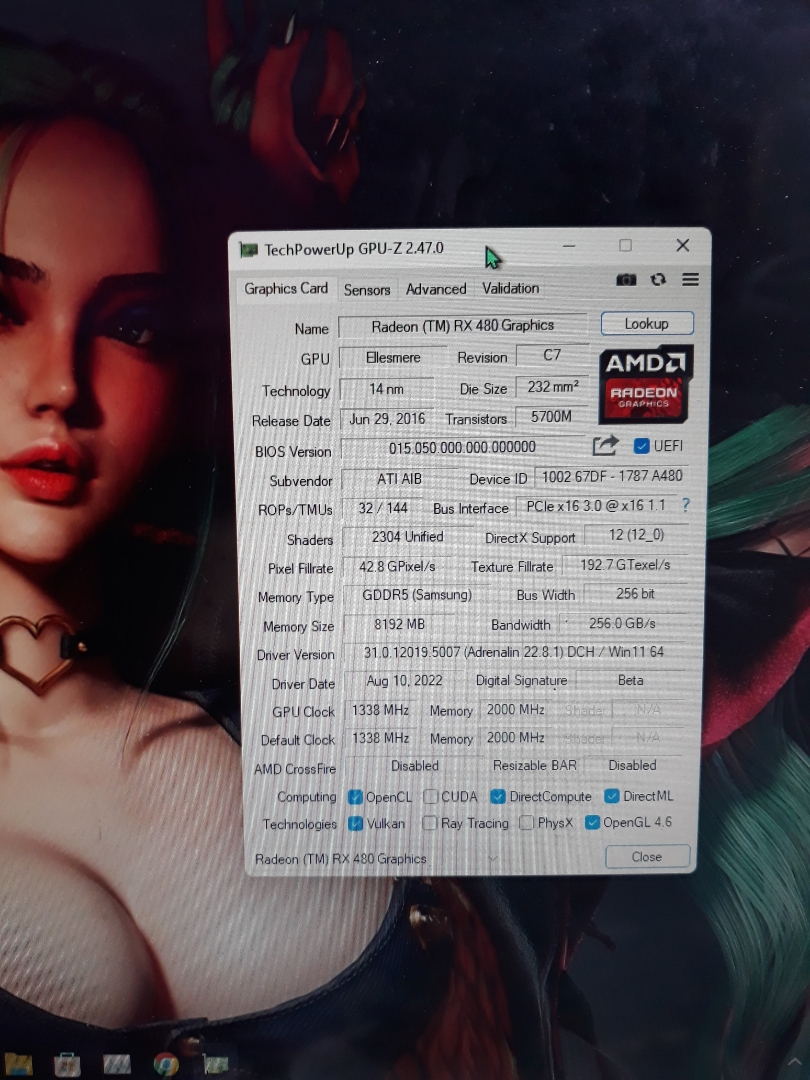Toggle the DirectCompute checkbox
This screenshot has width=810, height=1080.
point(497,796)
